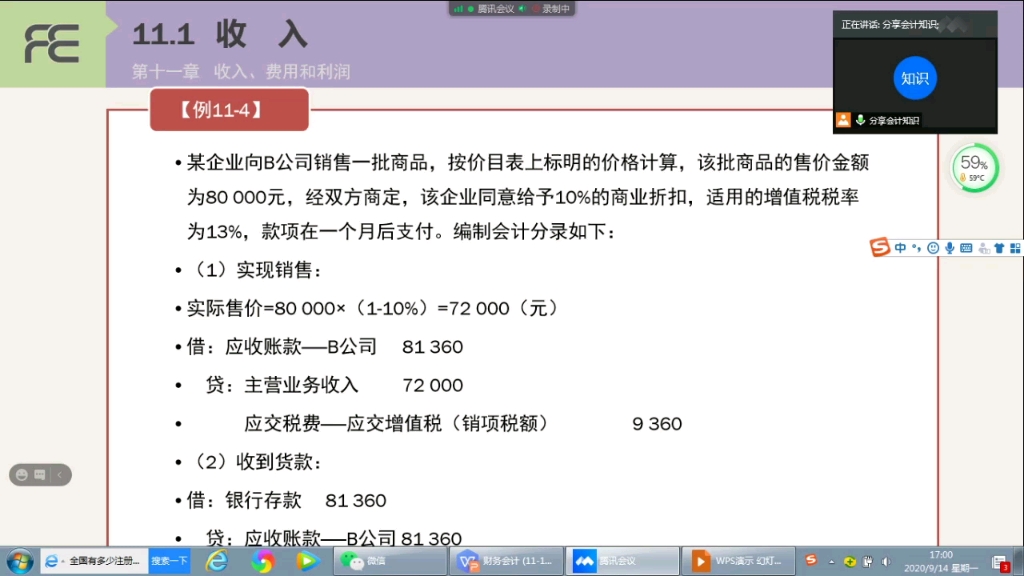Open the emoji picker on the Sogou input bar
Screen dimensions: 1024x576
932,248
